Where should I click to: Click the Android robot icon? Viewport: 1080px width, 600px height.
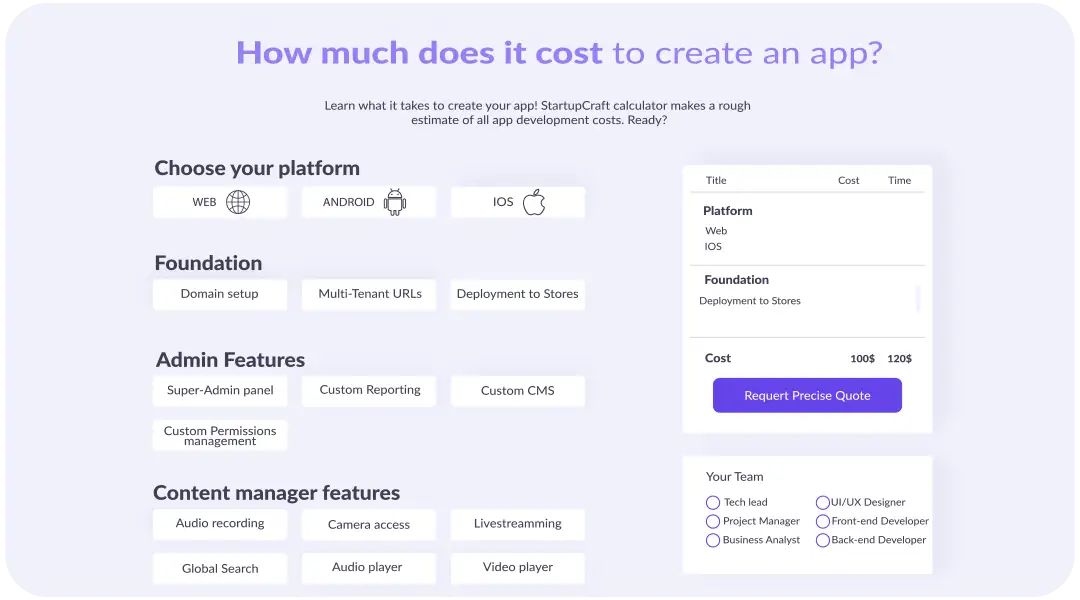pyautogui.click(x=395, y=202)
